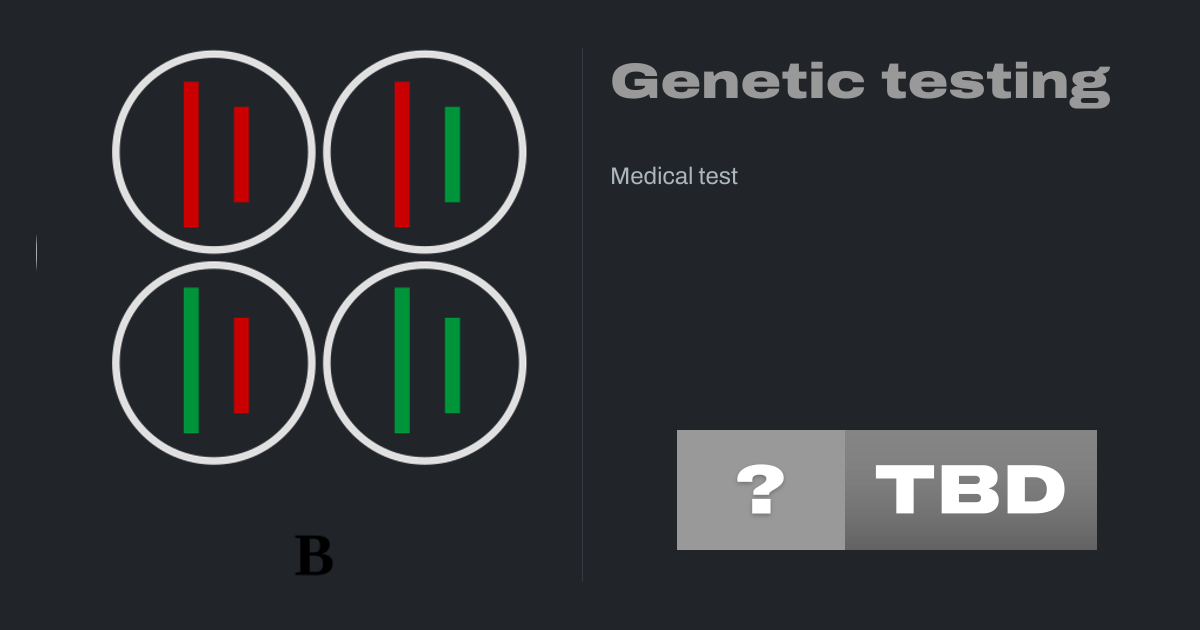This screenshot has height=630, width=1200.
Task: Click short green bar in top-right circle
Action: [x=452, y=154]
